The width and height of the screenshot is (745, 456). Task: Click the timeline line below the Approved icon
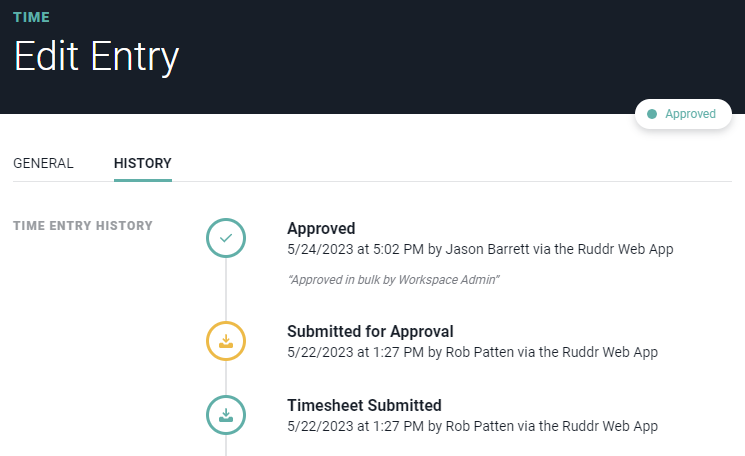226,290
